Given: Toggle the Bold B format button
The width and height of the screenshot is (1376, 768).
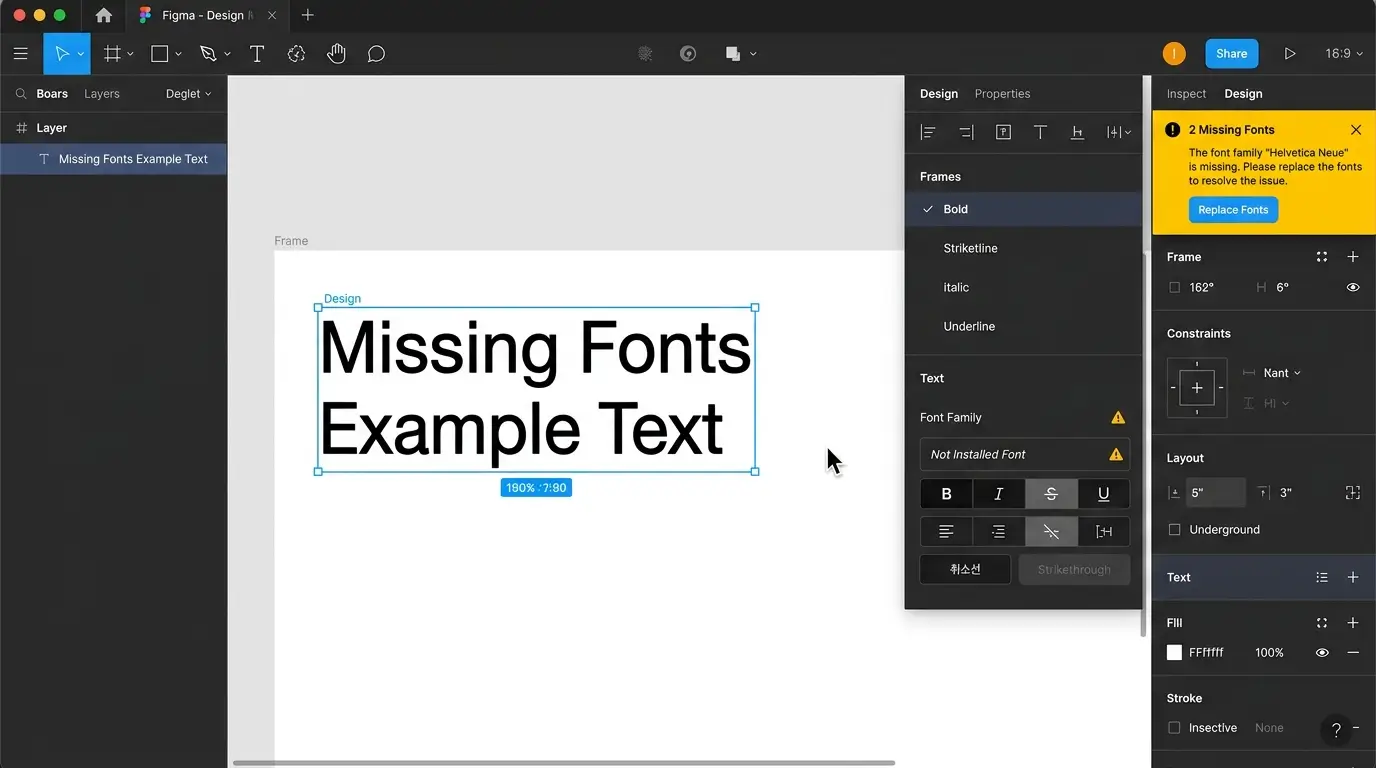Looking at the screenshot, I should pos(946,494).
